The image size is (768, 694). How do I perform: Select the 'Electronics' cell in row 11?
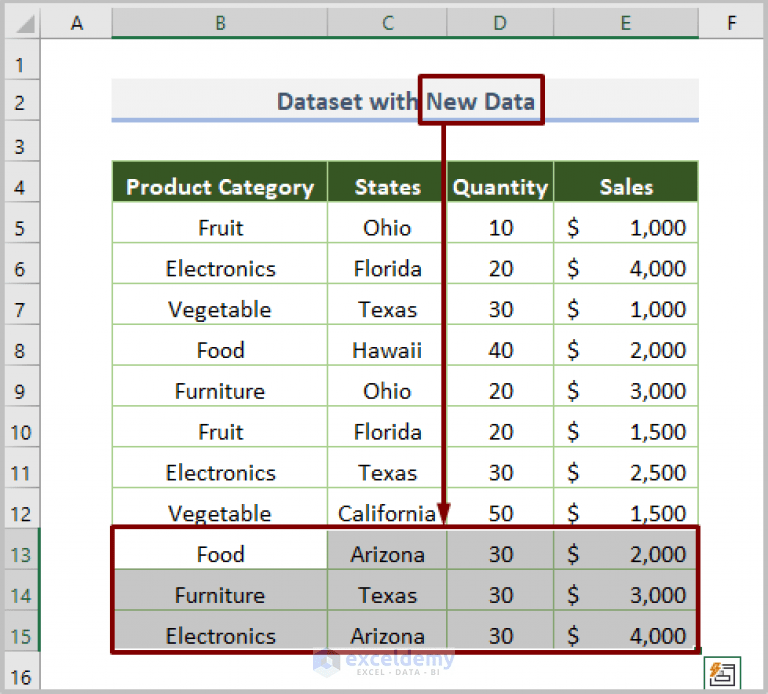click(x=220, y=467)
